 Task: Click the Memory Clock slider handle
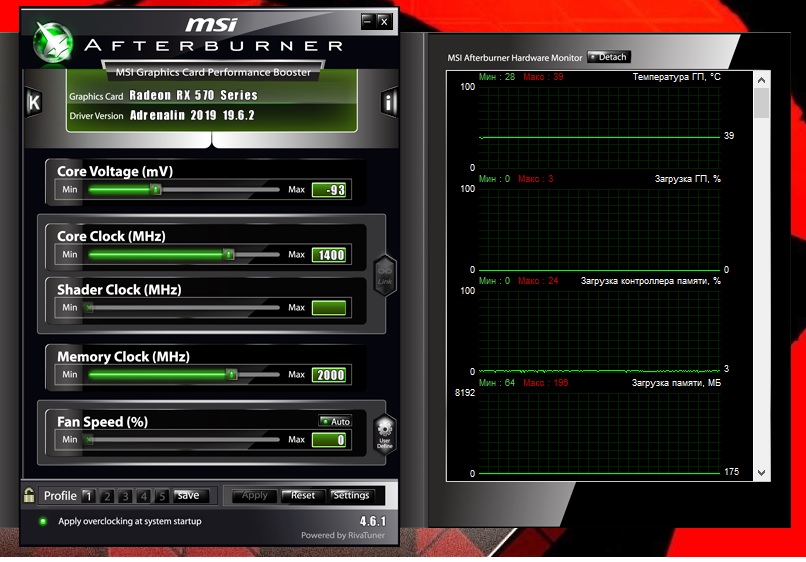[232, 374]
